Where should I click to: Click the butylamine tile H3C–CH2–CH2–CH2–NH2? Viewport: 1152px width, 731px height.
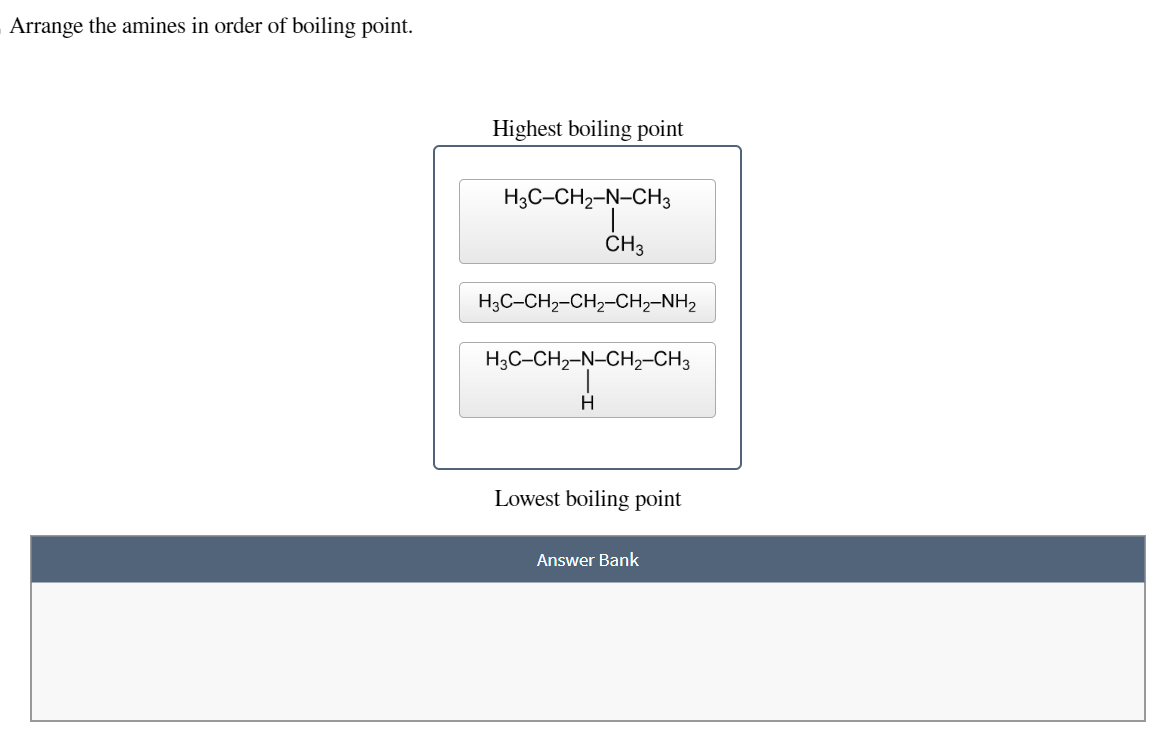tap(587, 302)
